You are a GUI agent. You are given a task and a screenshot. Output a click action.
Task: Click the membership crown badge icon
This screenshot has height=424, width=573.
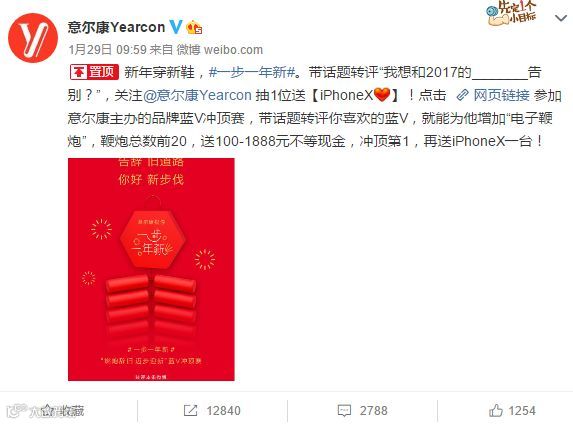point(194,27)
